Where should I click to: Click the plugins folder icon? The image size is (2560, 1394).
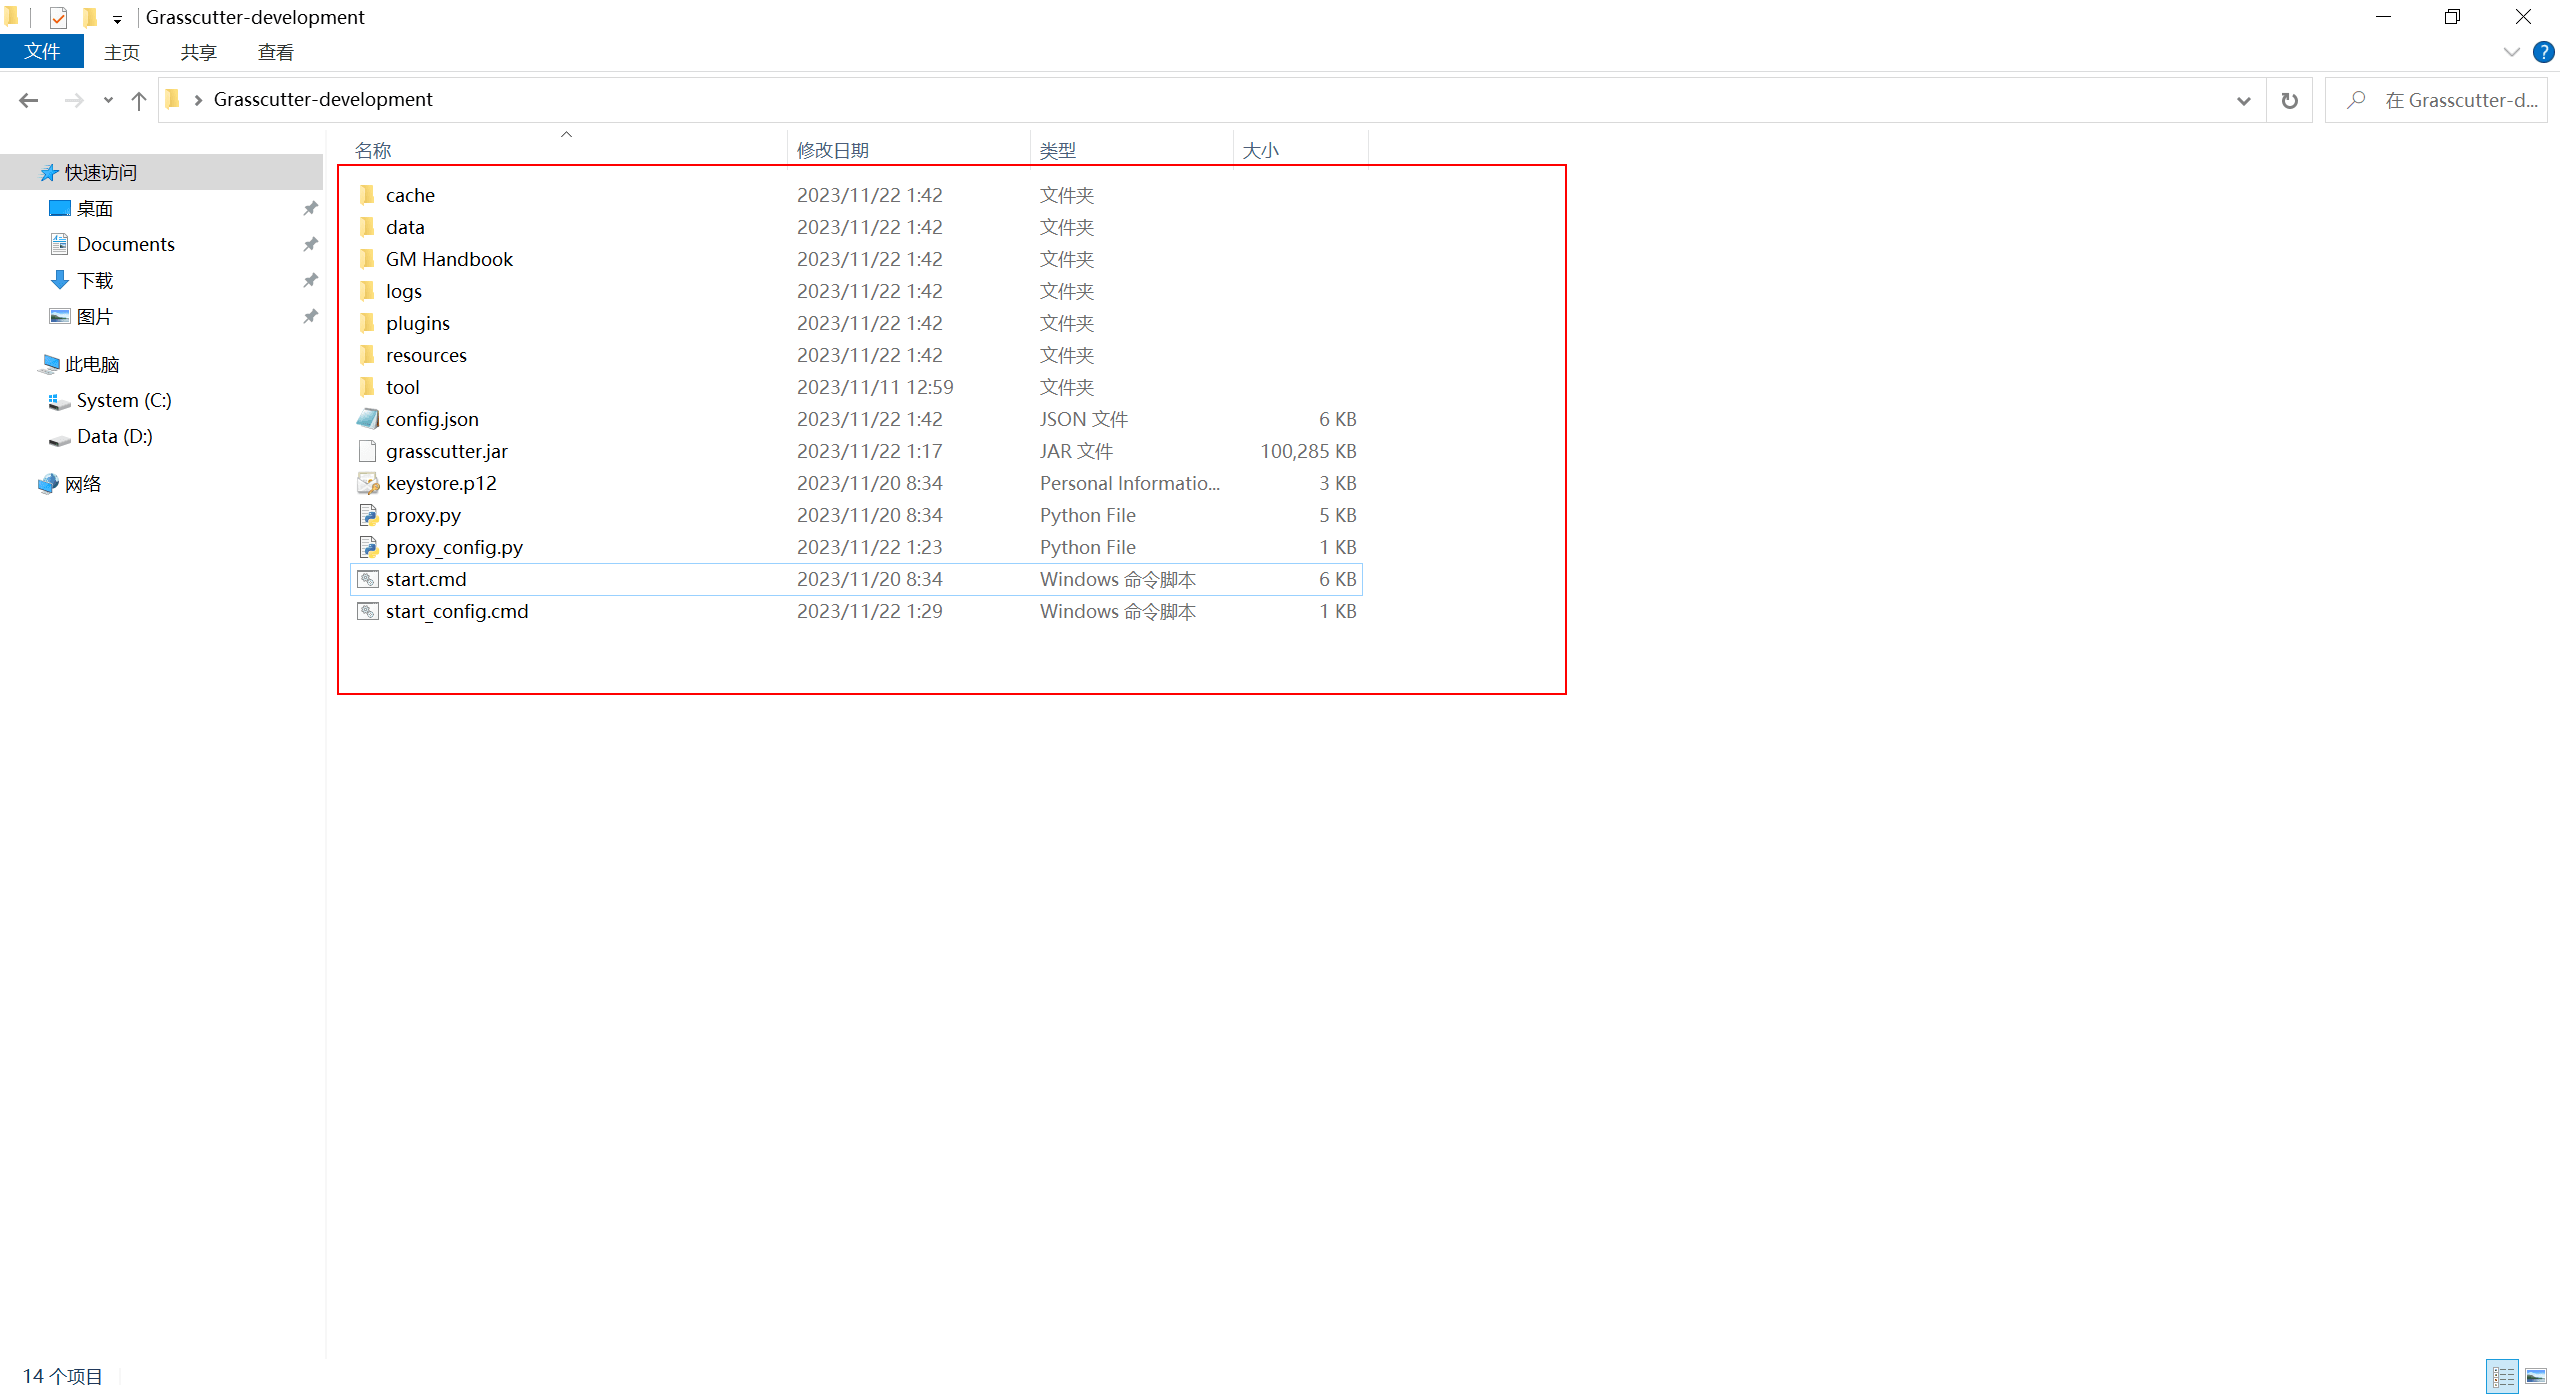[x=367, y=323]
